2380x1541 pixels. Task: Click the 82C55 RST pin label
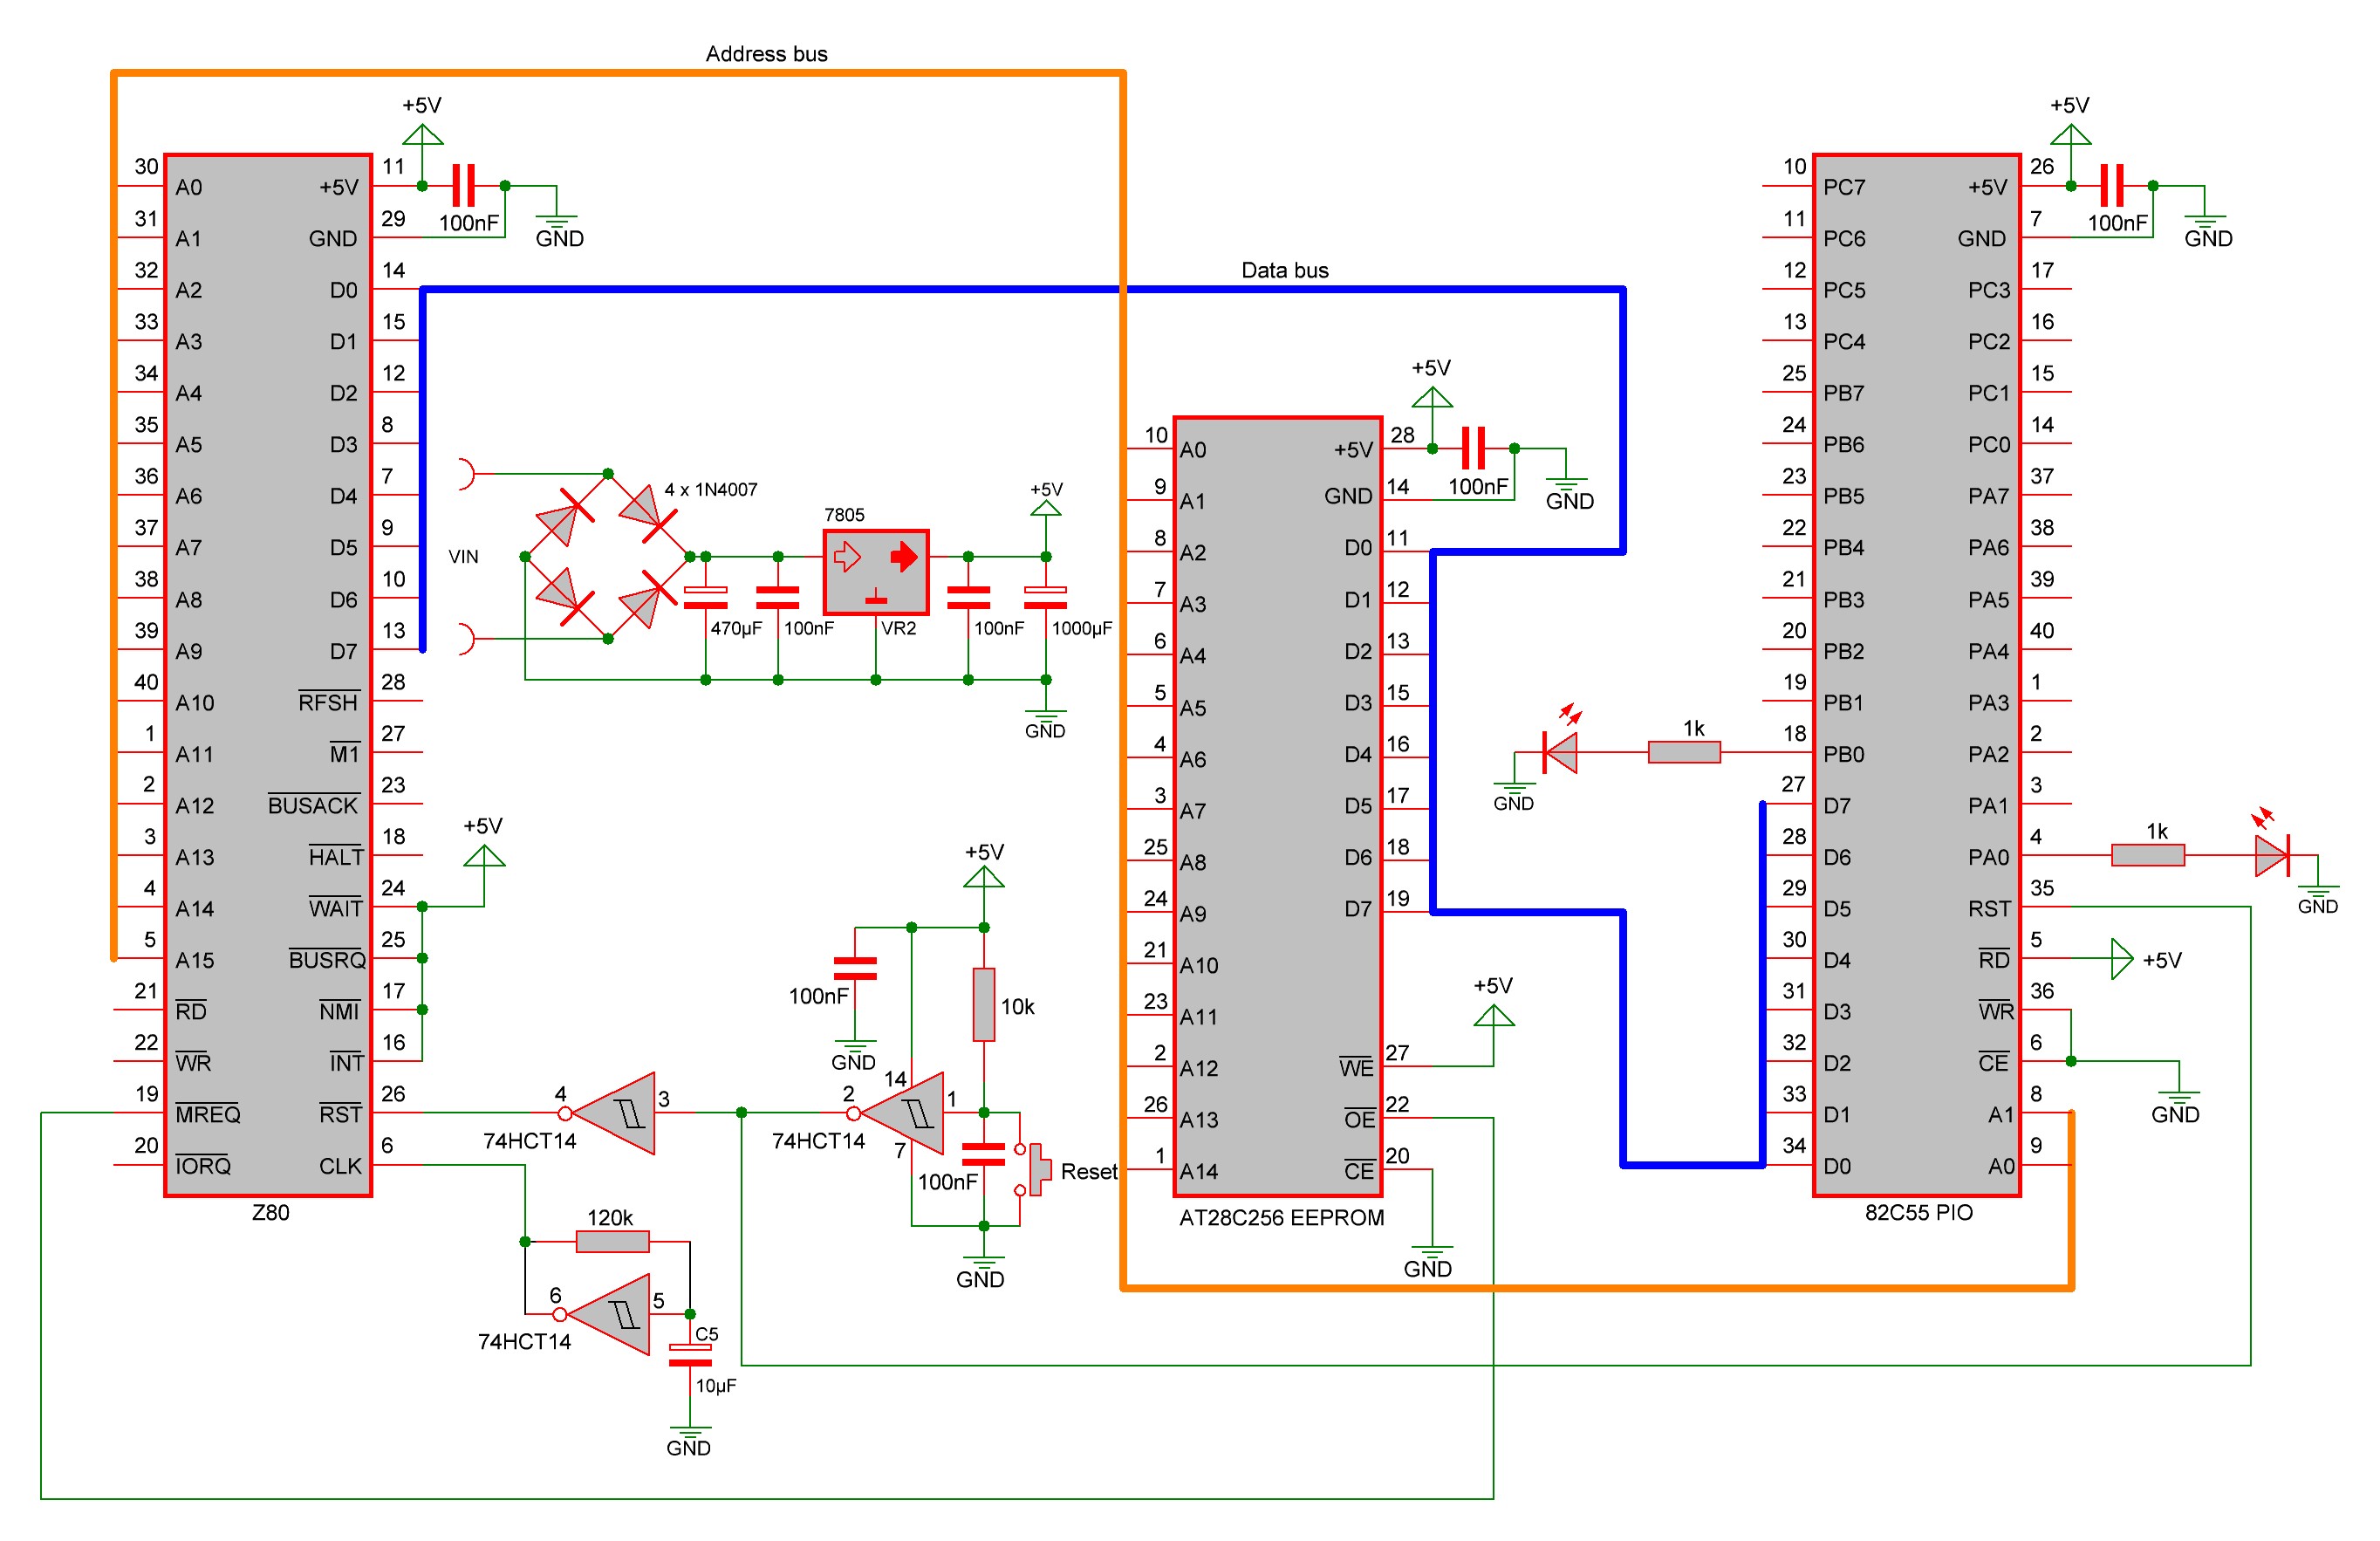pyautogui.click(x=1989, y=908)
